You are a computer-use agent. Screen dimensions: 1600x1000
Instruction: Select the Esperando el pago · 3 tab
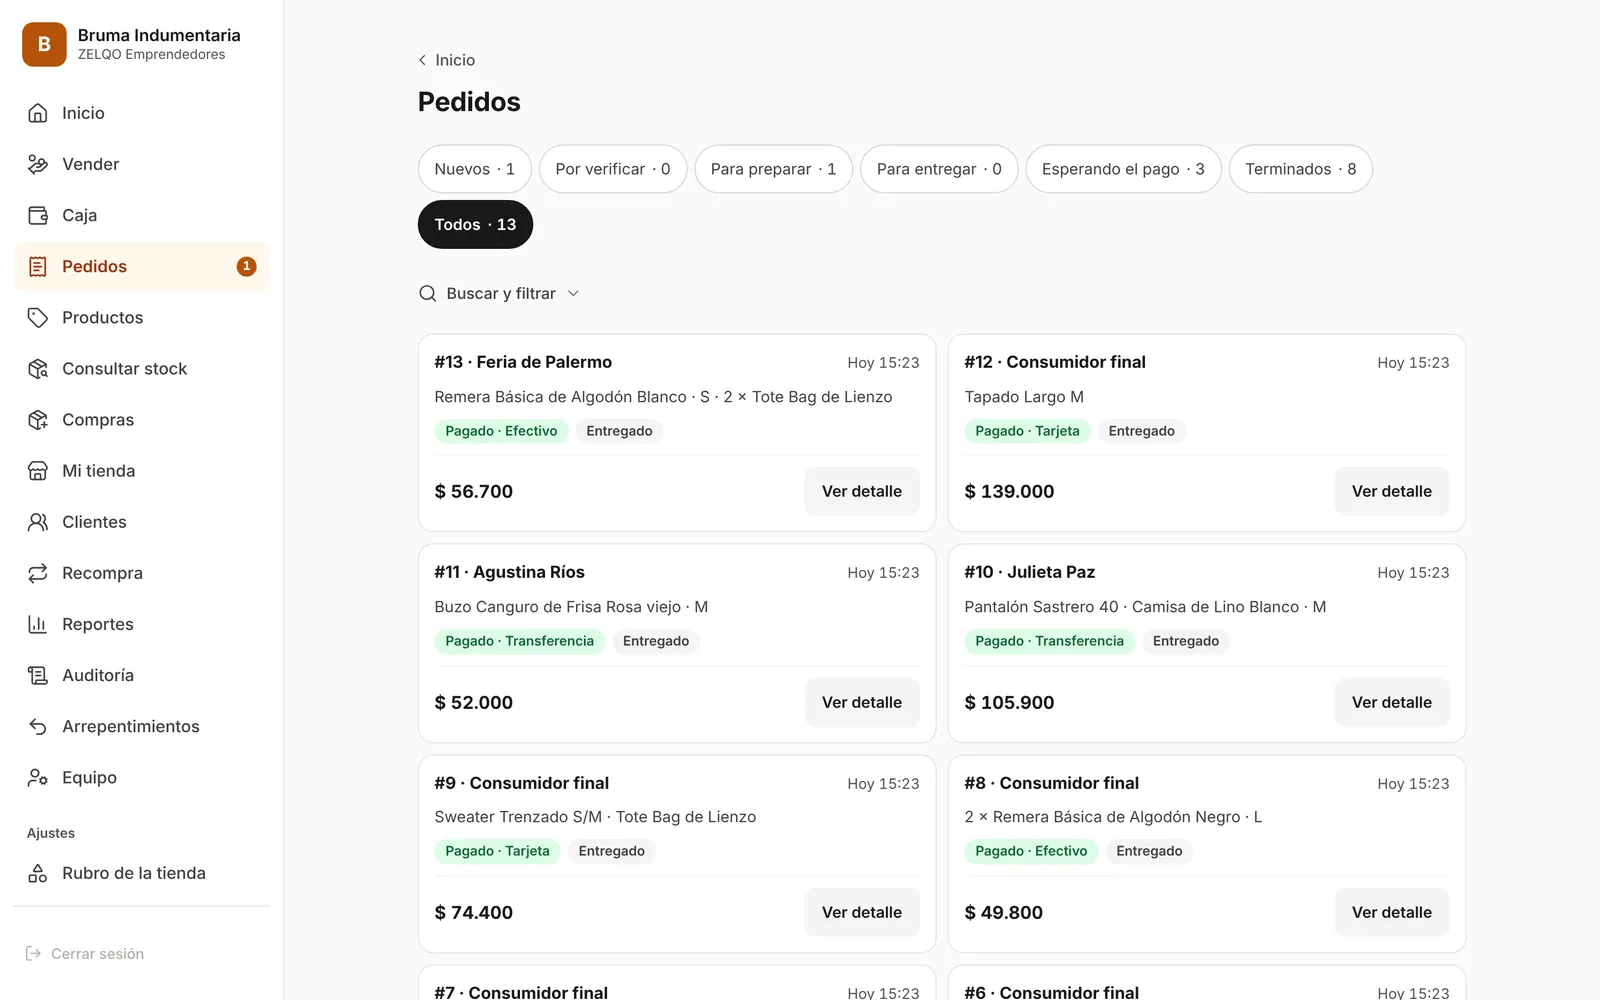pos(1123,169)
